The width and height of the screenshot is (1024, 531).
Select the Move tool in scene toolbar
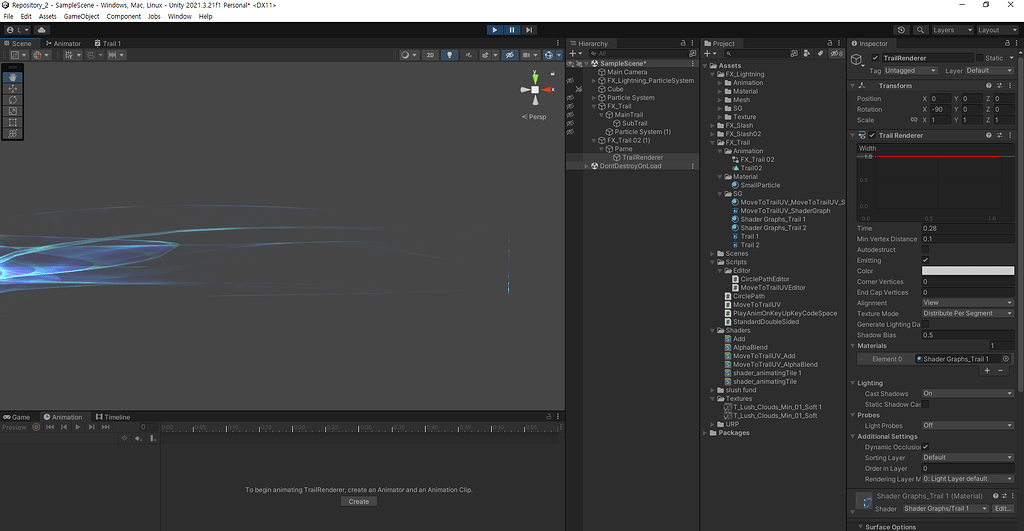click(12, 88)
